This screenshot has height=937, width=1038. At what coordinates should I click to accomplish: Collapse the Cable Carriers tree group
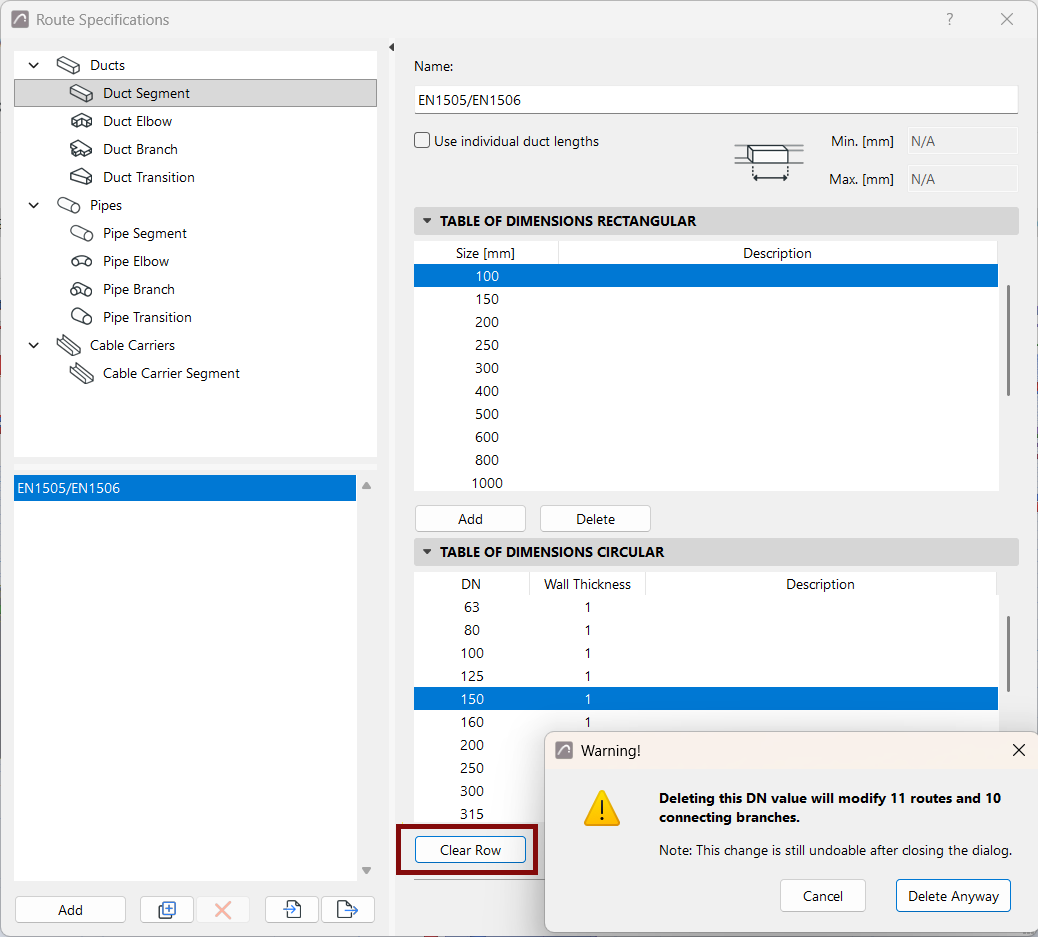point(34,345)
